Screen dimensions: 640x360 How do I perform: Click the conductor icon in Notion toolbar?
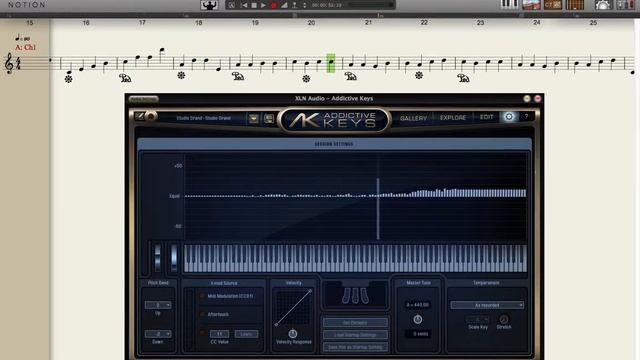point(209,5)
